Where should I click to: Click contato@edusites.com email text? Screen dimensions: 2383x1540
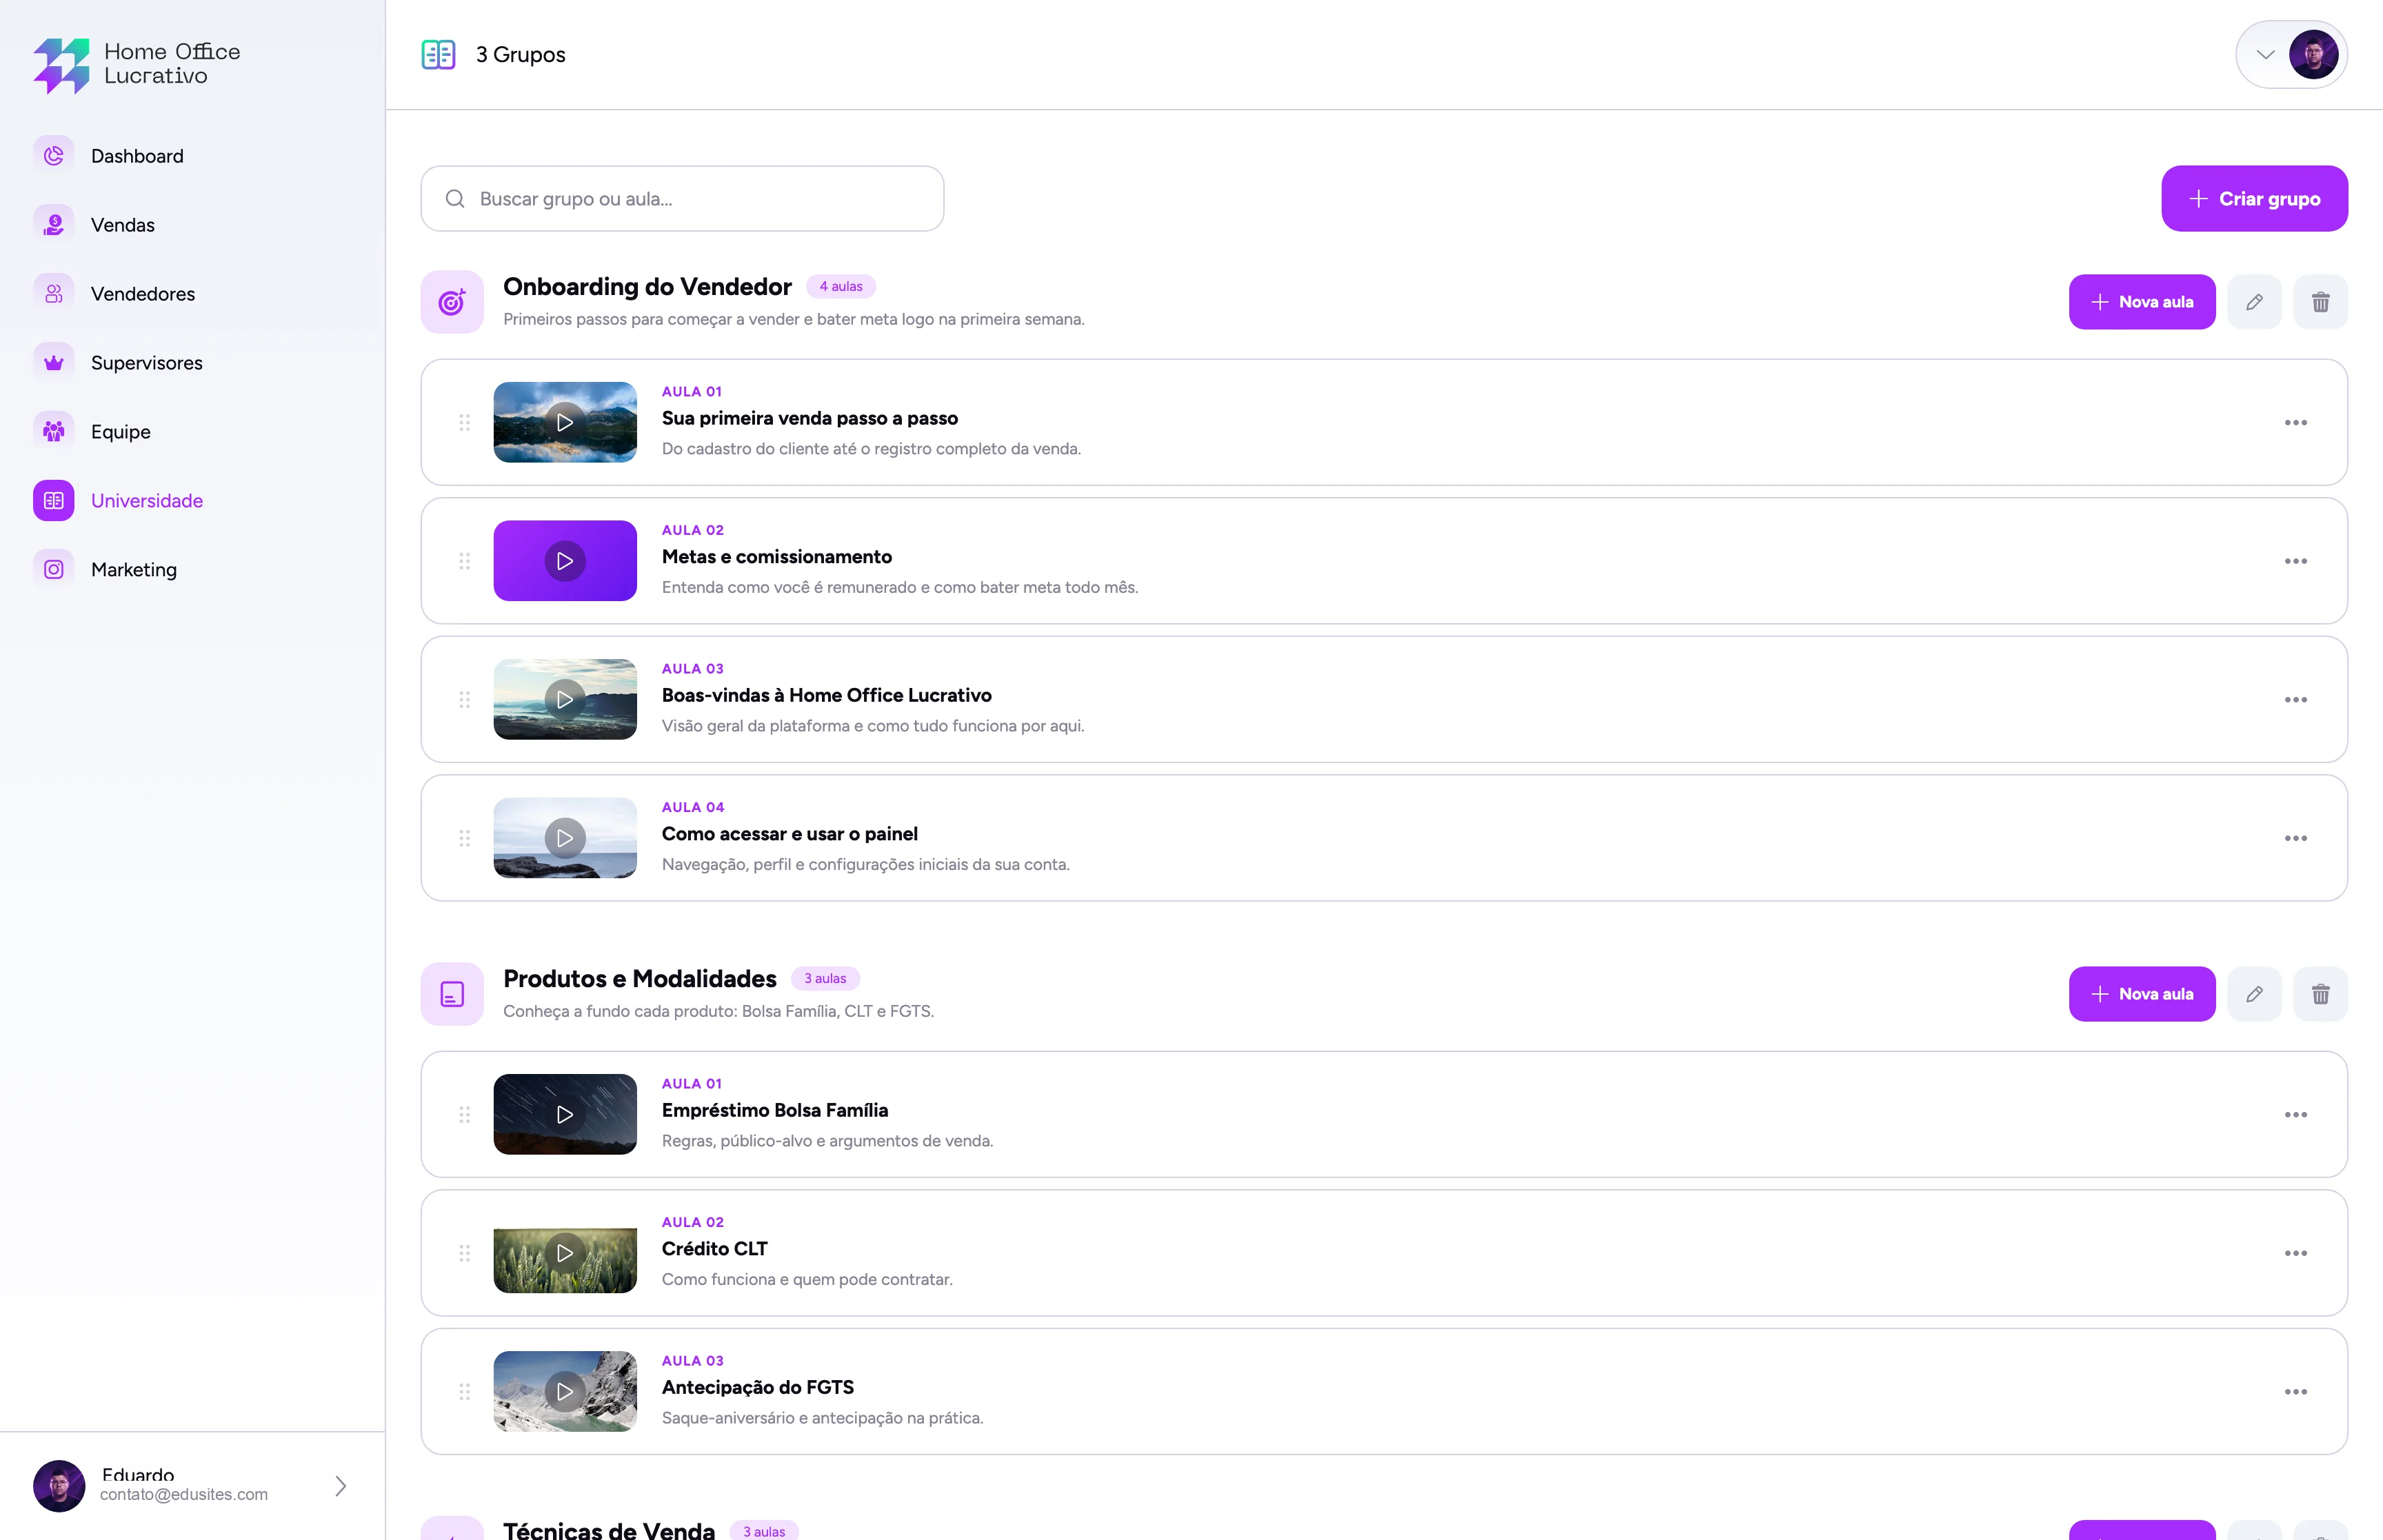[x=184, y=1494]
